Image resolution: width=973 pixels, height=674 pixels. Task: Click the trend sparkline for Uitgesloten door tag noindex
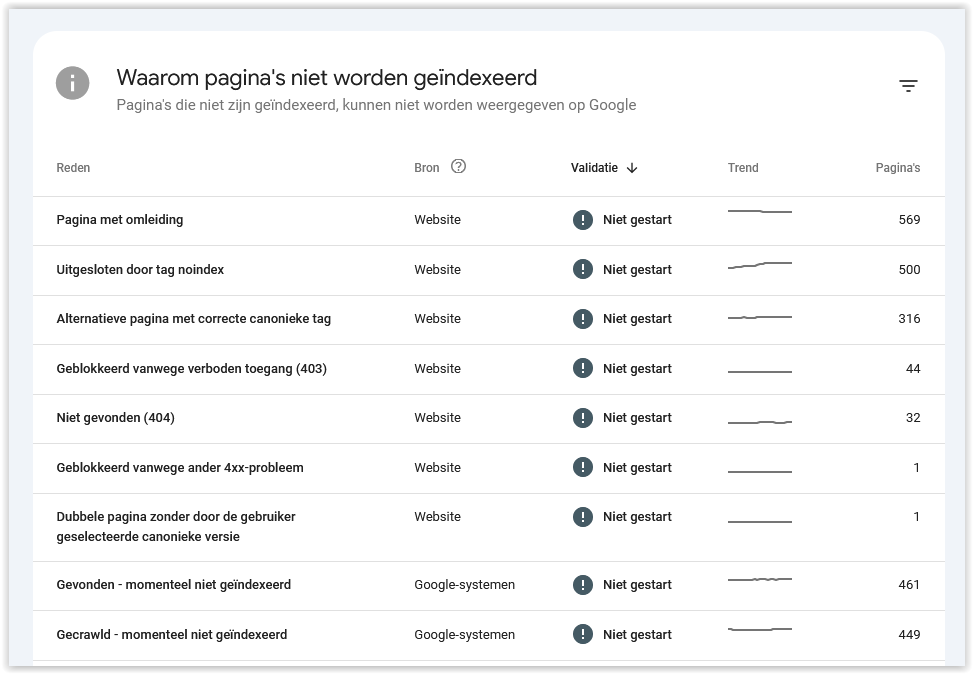(x=760, y=266)
